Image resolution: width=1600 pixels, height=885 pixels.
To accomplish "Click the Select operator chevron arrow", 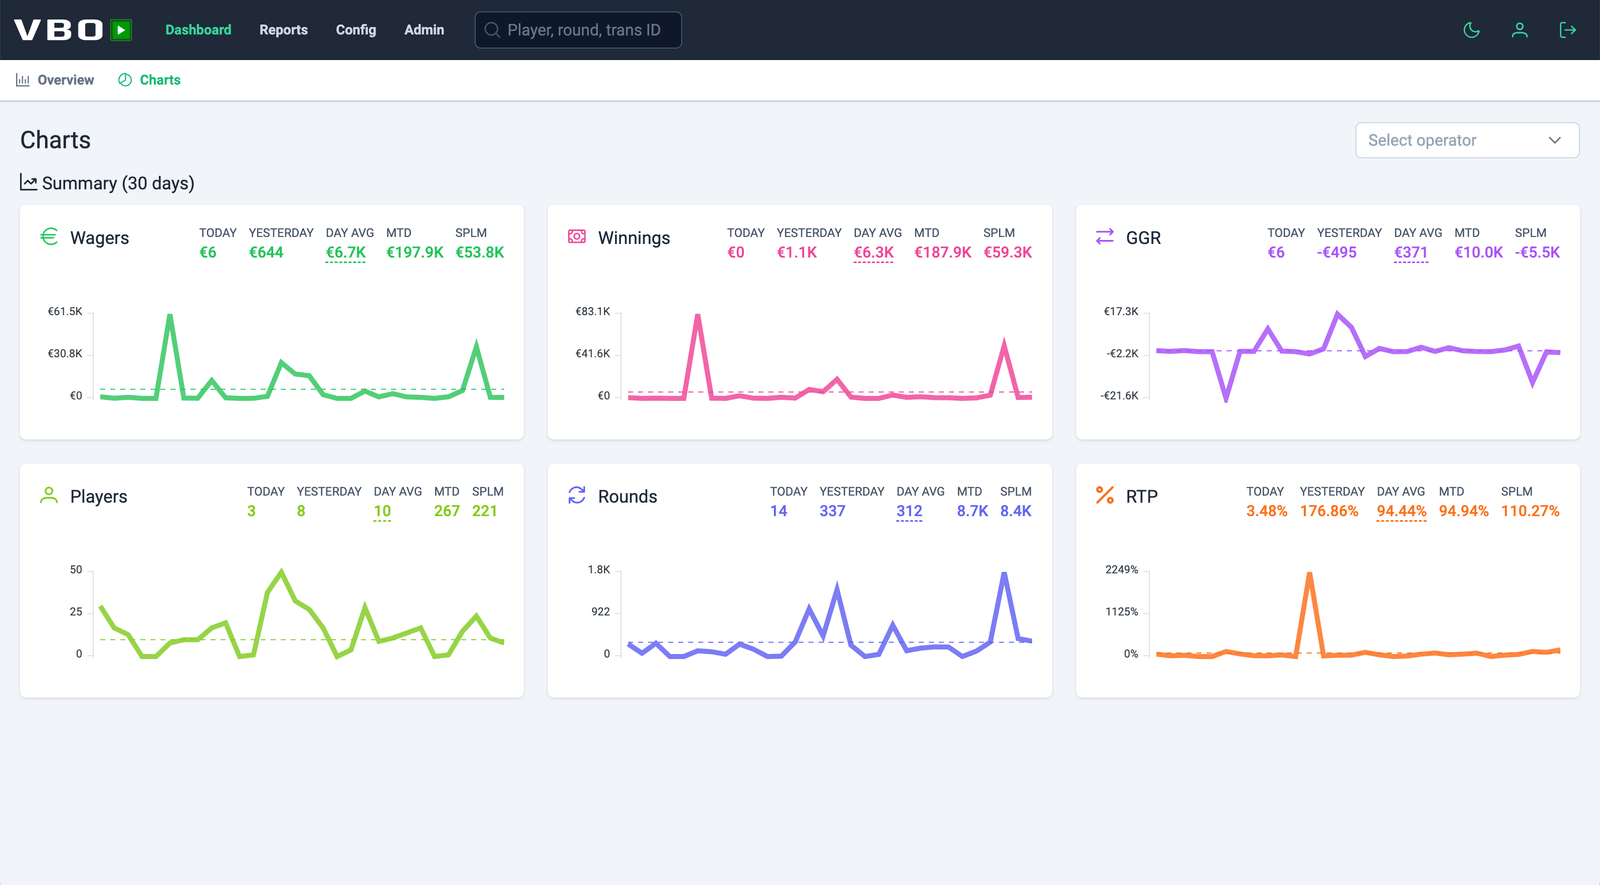I will click(1555, 140).
